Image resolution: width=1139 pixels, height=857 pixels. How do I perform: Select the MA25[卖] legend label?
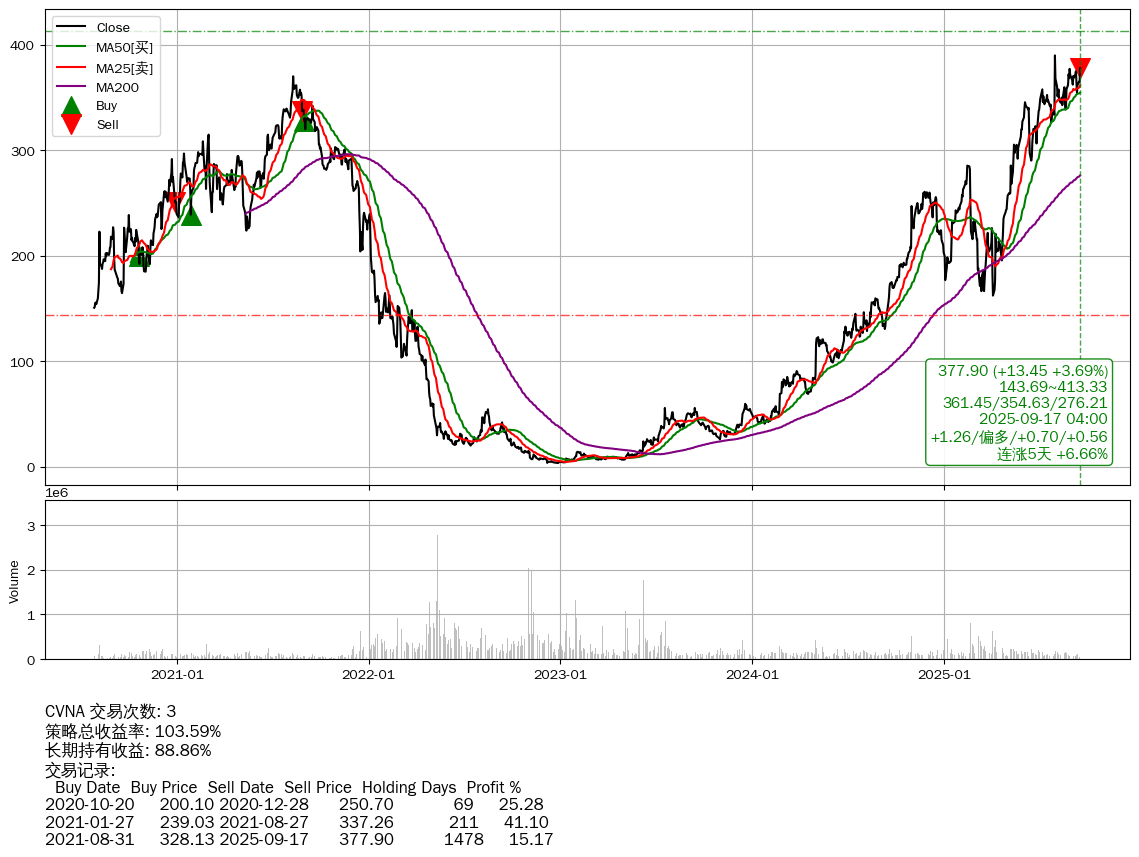pos(124,68)
